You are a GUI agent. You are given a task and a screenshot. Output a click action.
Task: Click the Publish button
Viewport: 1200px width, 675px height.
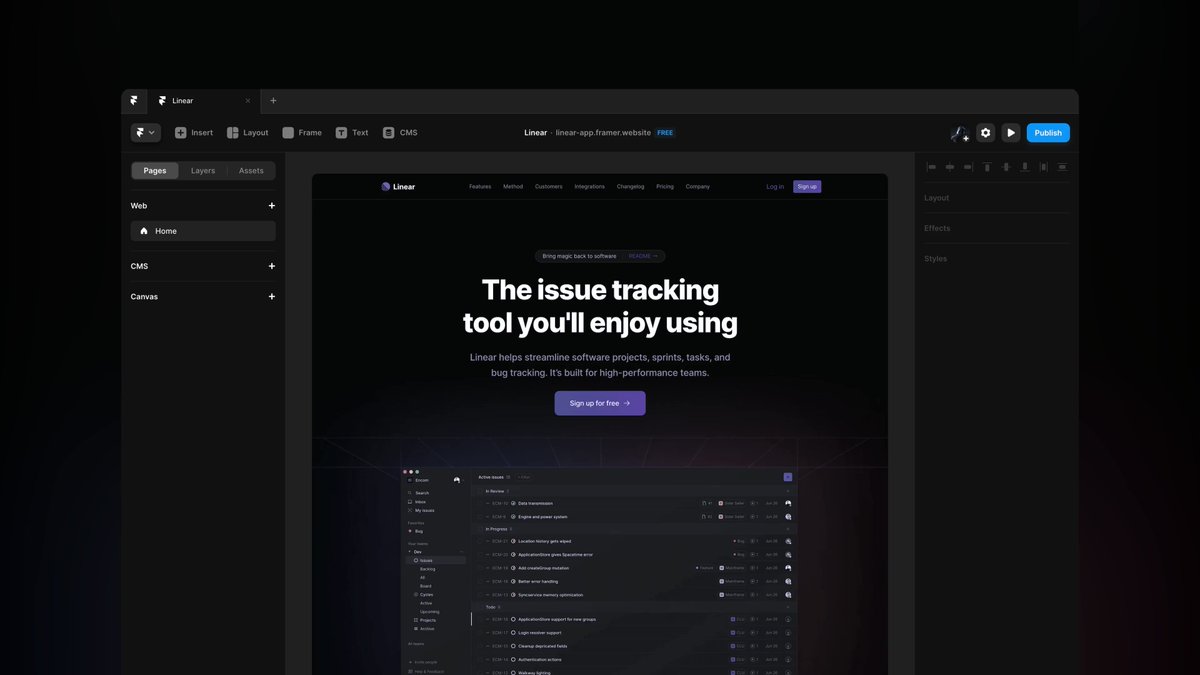pos(1047,132)
